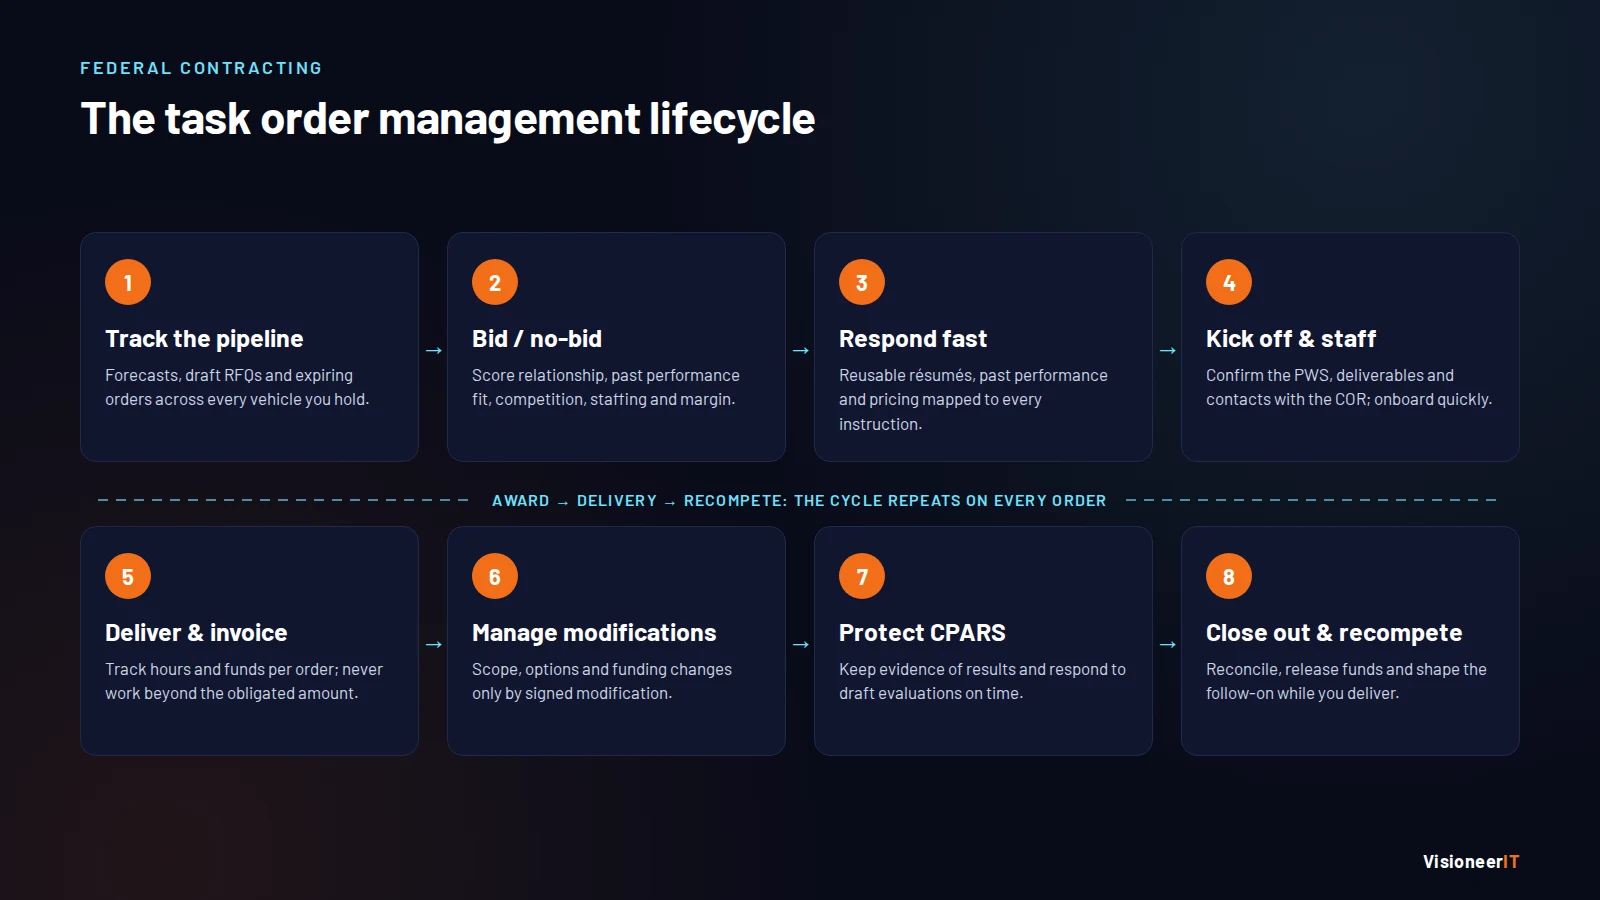Click the "Confirm the PWS, deliverables" description
This screenshot has width=1600, height=900.
coord(1349,387)
